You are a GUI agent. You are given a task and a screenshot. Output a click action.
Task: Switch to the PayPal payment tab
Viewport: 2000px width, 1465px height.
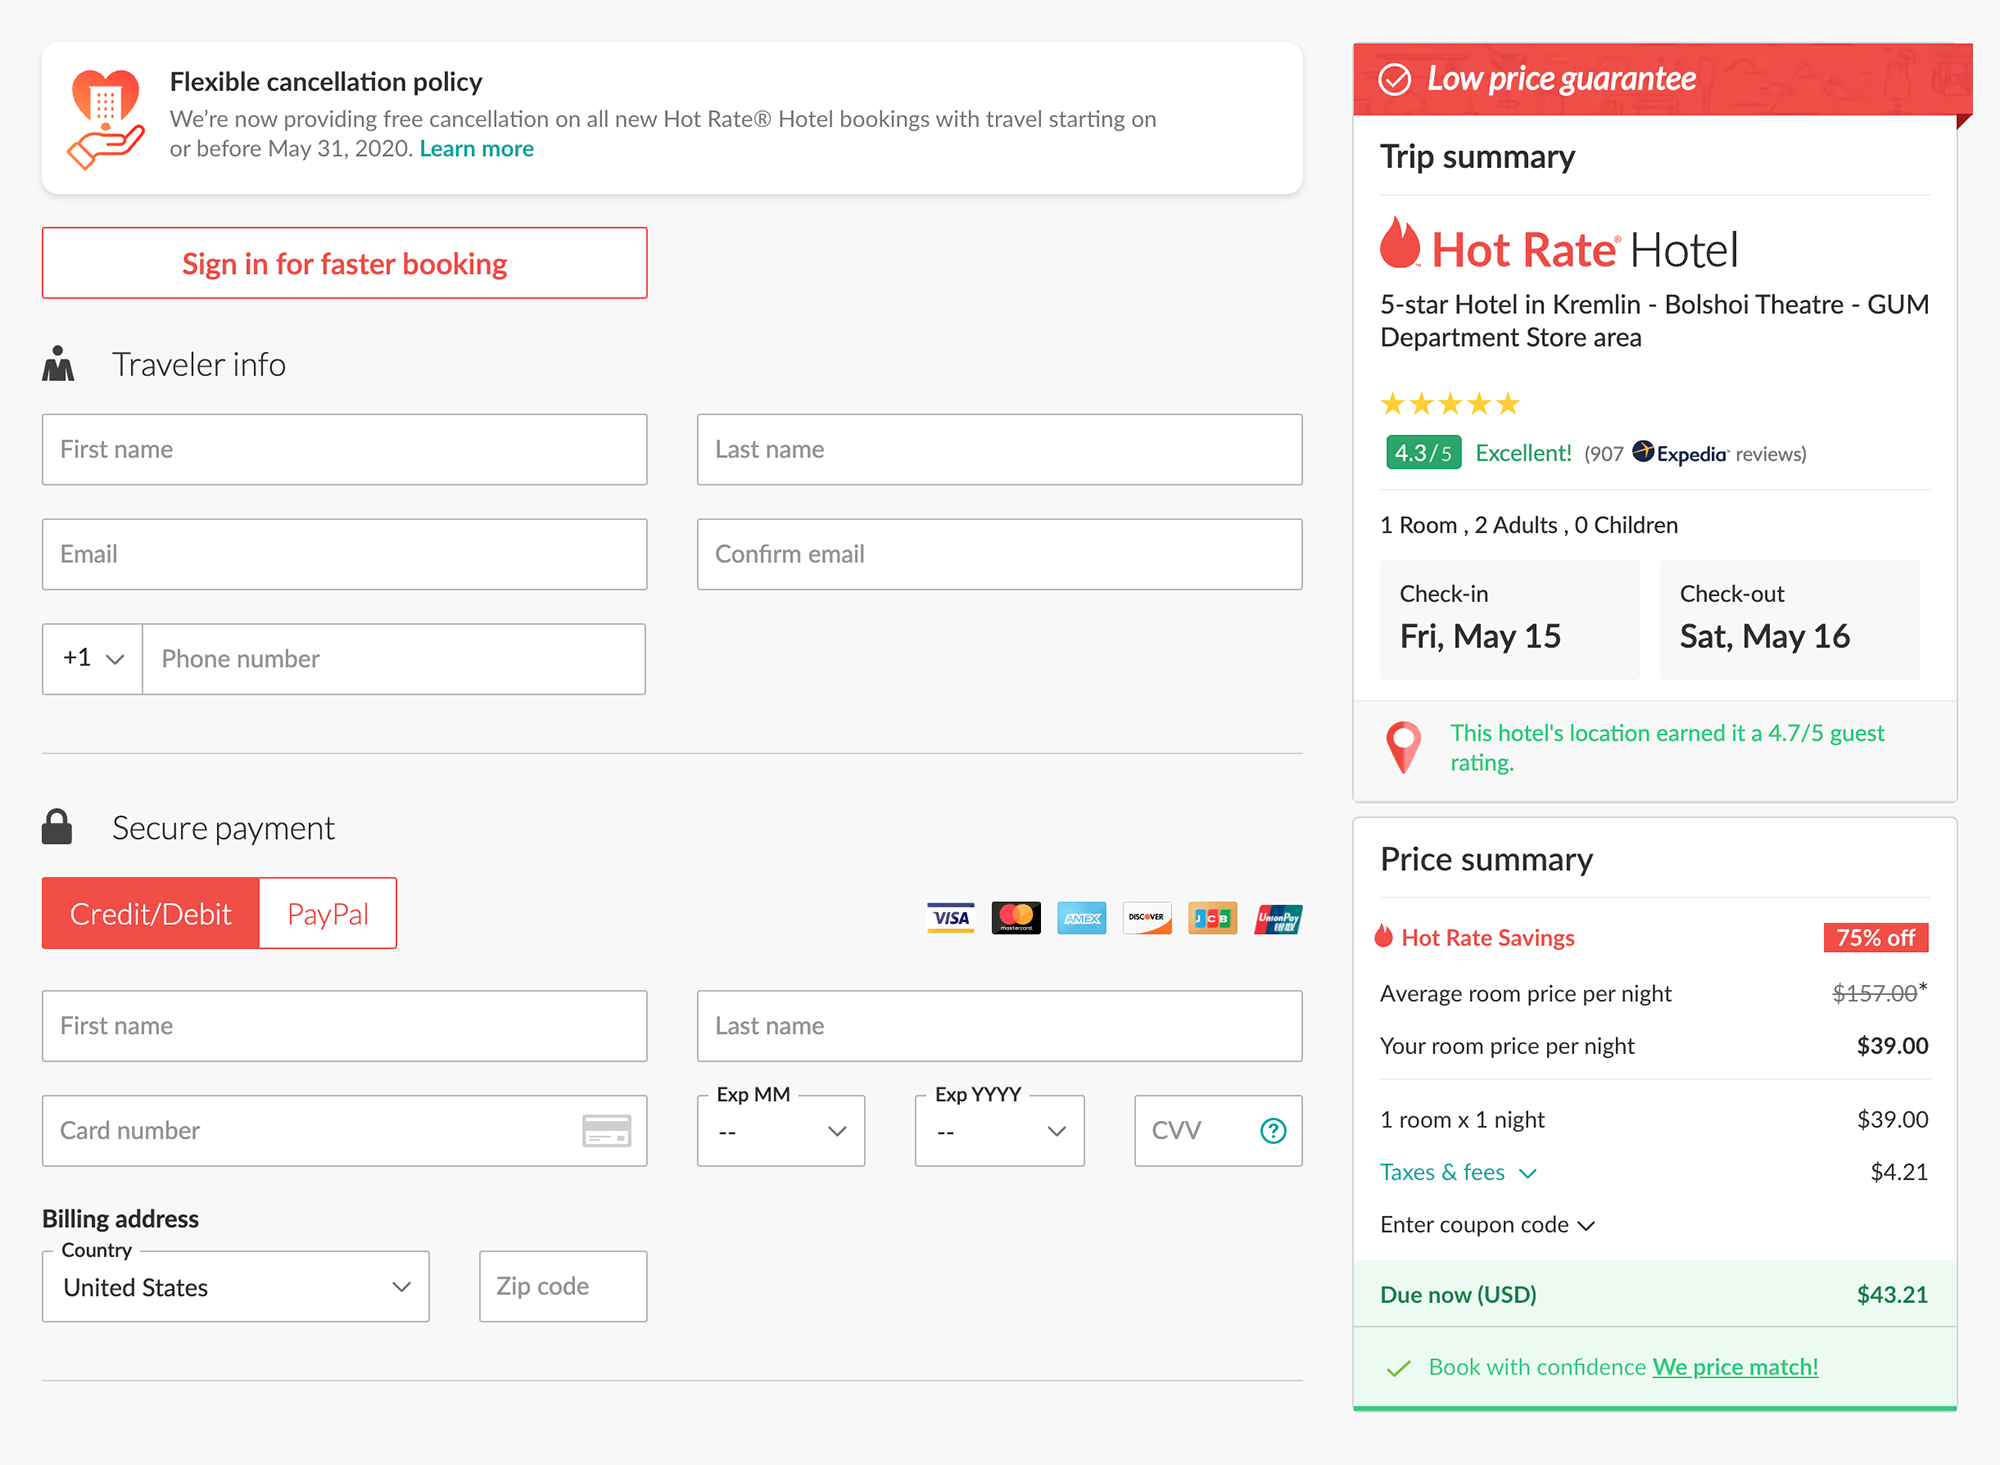point(328,913)
